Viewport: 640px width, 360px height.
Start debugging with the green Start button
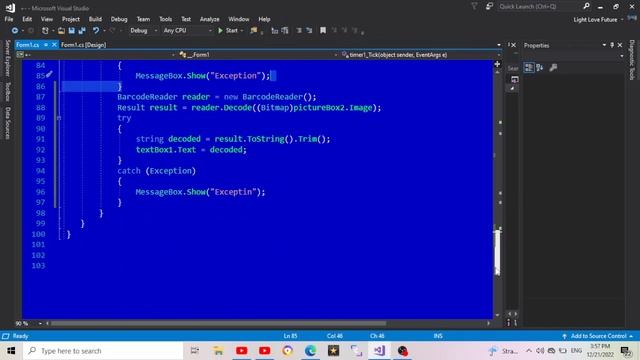pos(228,31)
